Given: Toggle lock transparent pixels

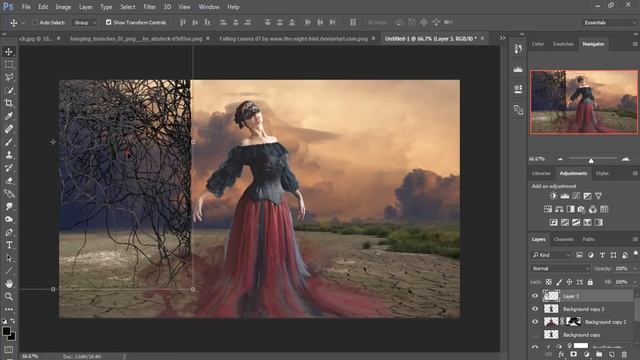Looking at the screenshot, I should (549, 282).
